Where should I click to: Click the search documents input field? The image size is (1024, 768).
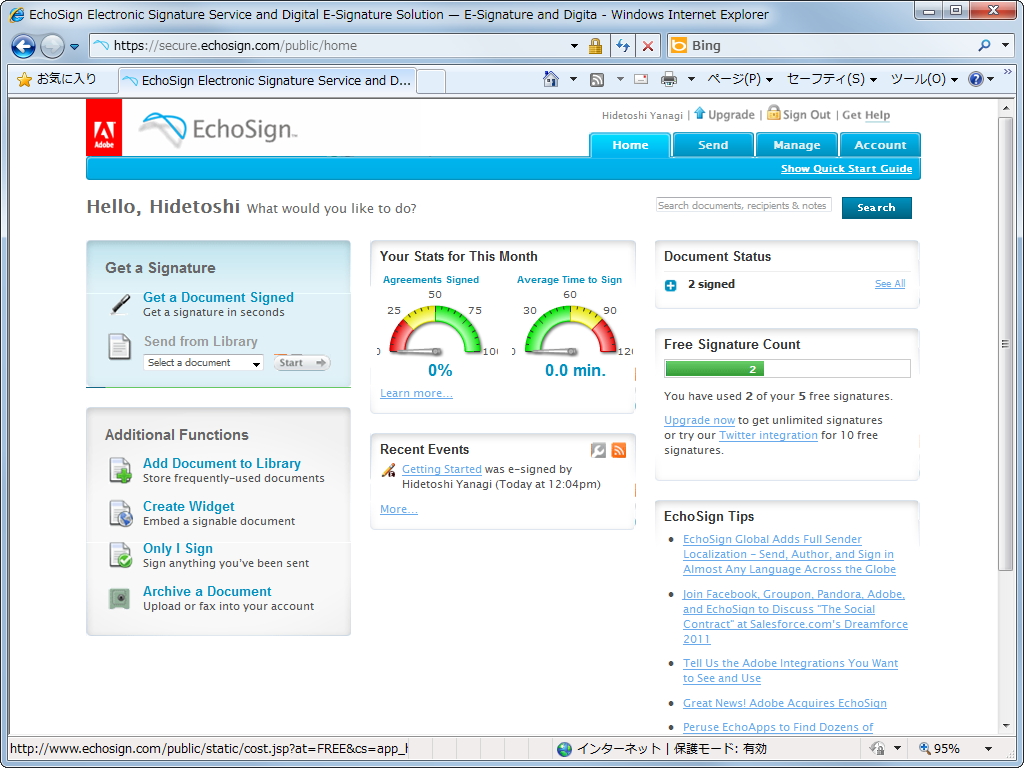tap(743, 206)
